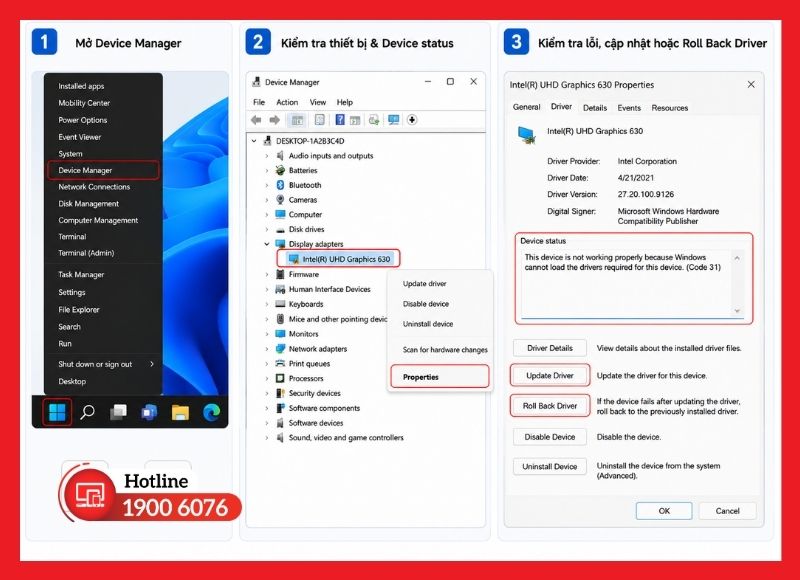800x580 pixels.
Task: Expand the Shut down or sign out submenu
Action: [152, 364]
